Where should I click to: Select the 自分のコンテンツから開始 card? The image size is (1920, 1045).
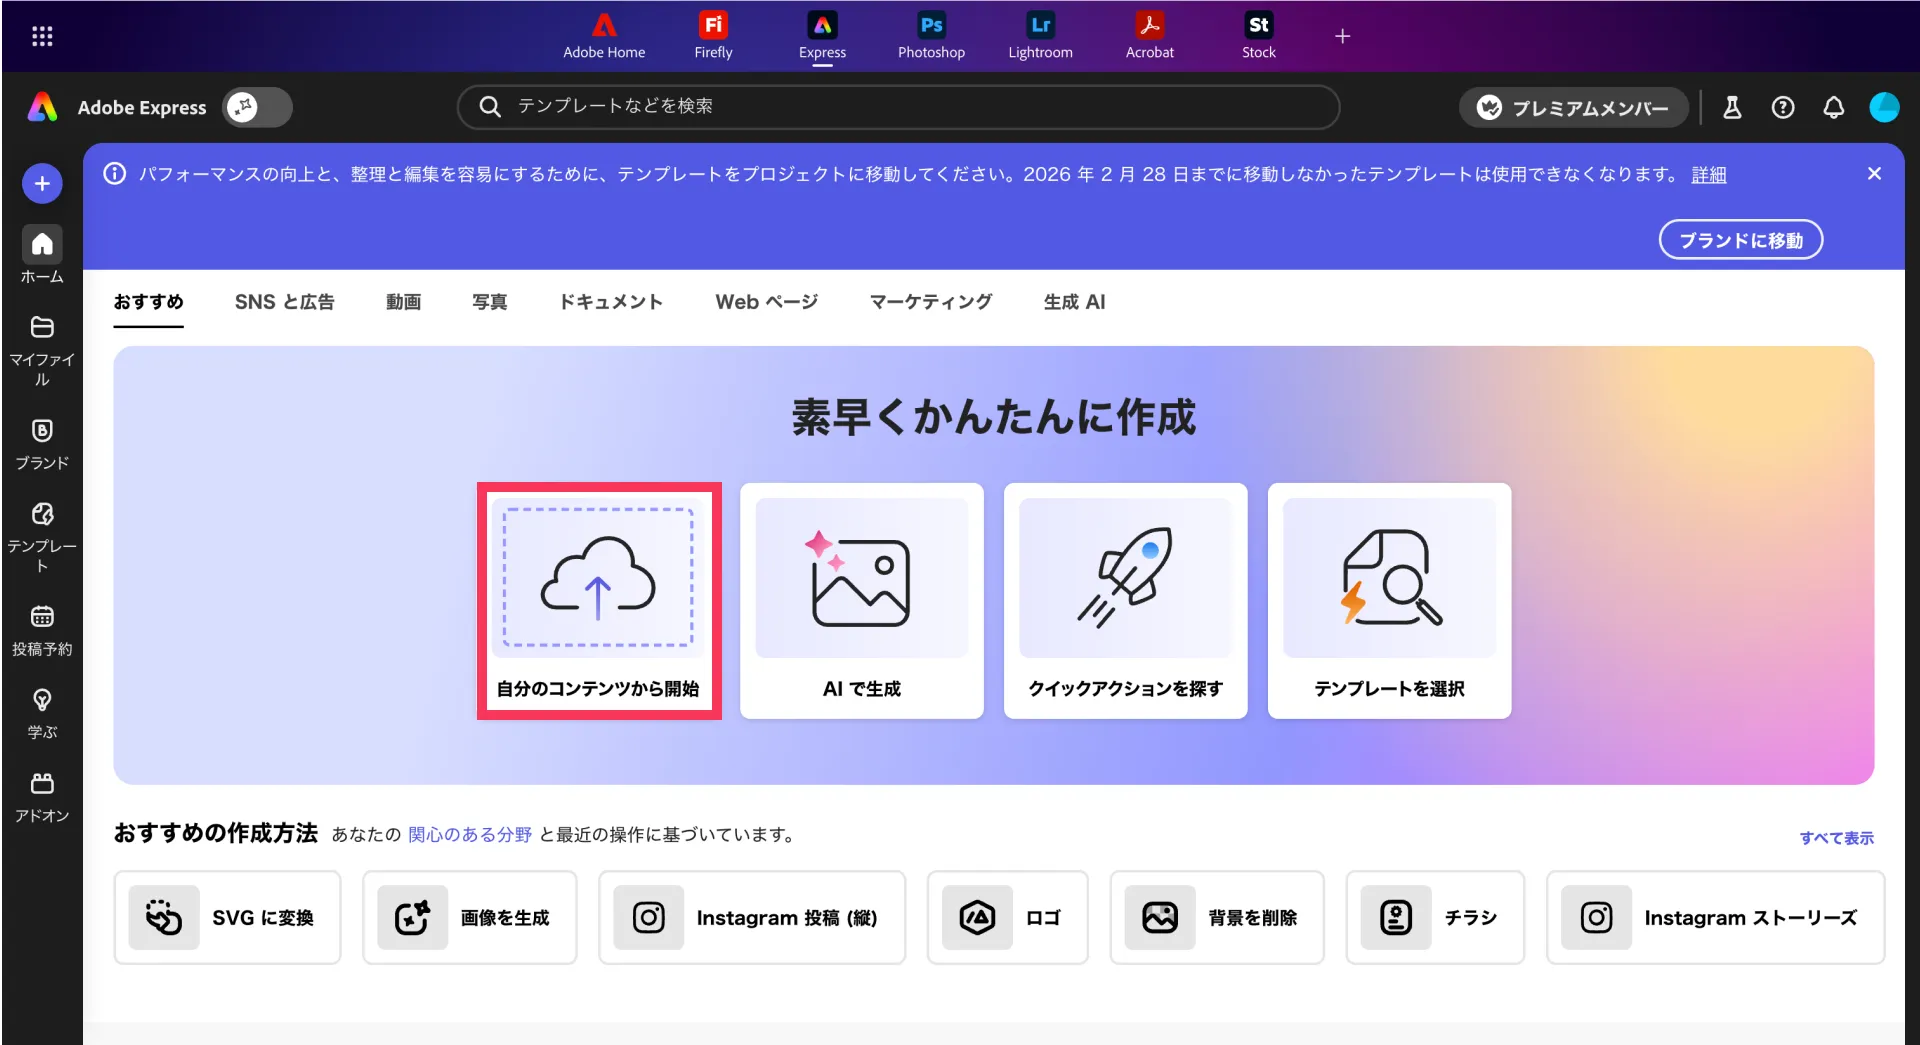(x=599, y=601)
